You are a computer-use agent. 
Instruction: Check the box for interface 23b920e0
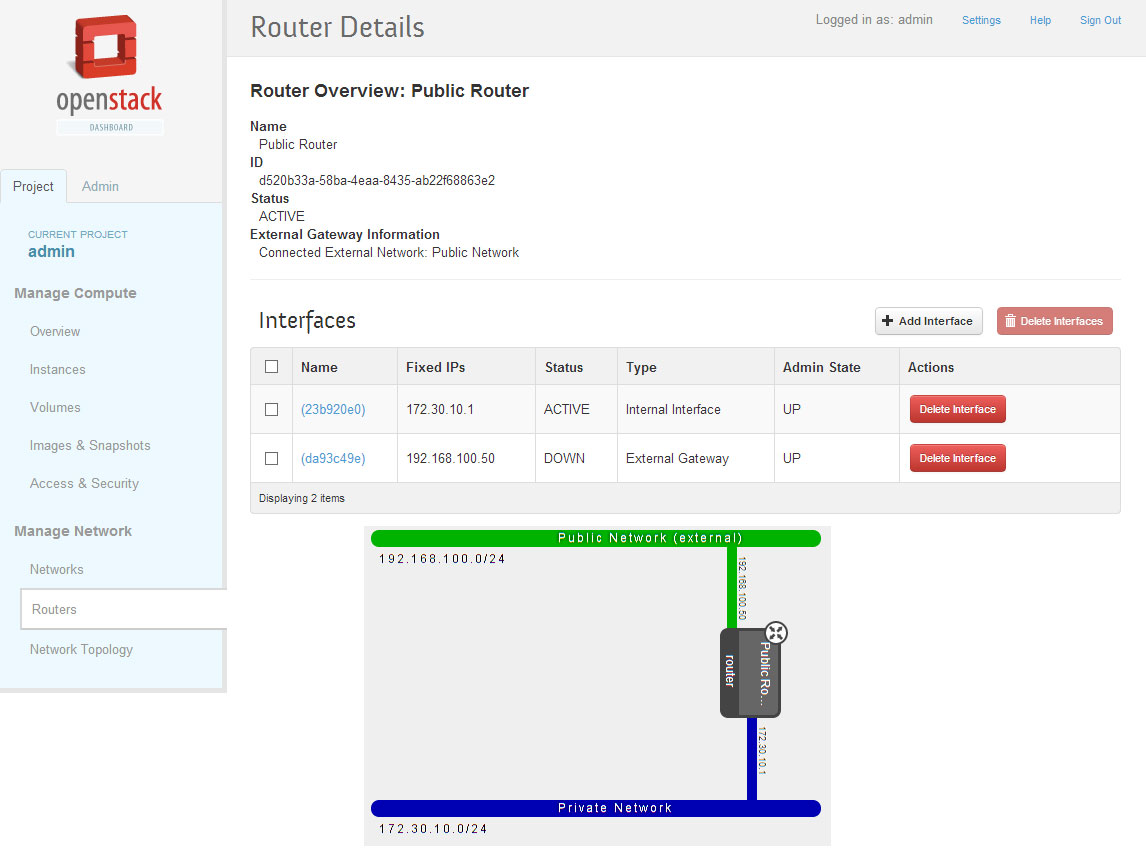pyautogui.click(x=271, y=409)
